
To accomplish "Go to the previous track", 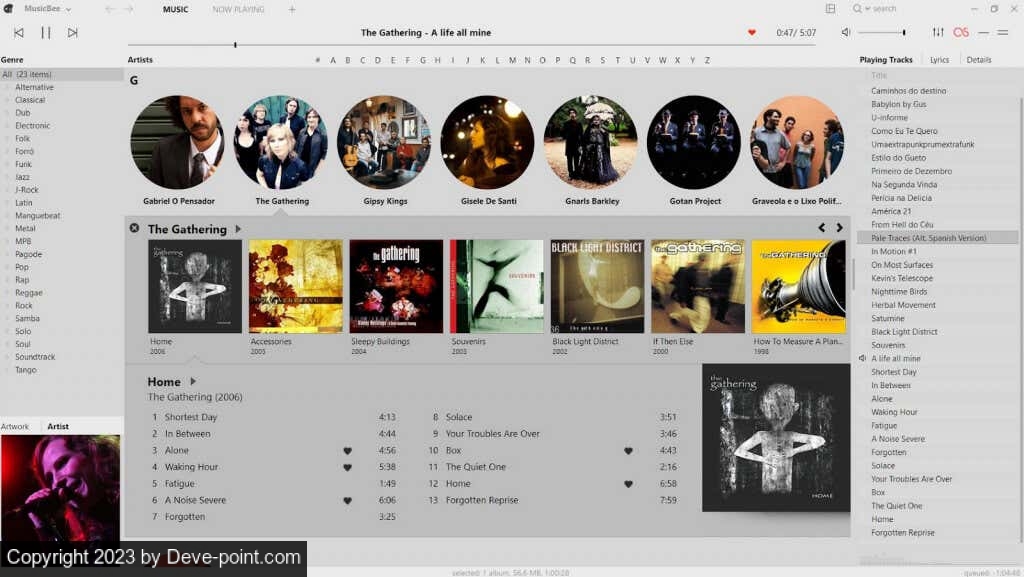I will (x=18, y=33).
